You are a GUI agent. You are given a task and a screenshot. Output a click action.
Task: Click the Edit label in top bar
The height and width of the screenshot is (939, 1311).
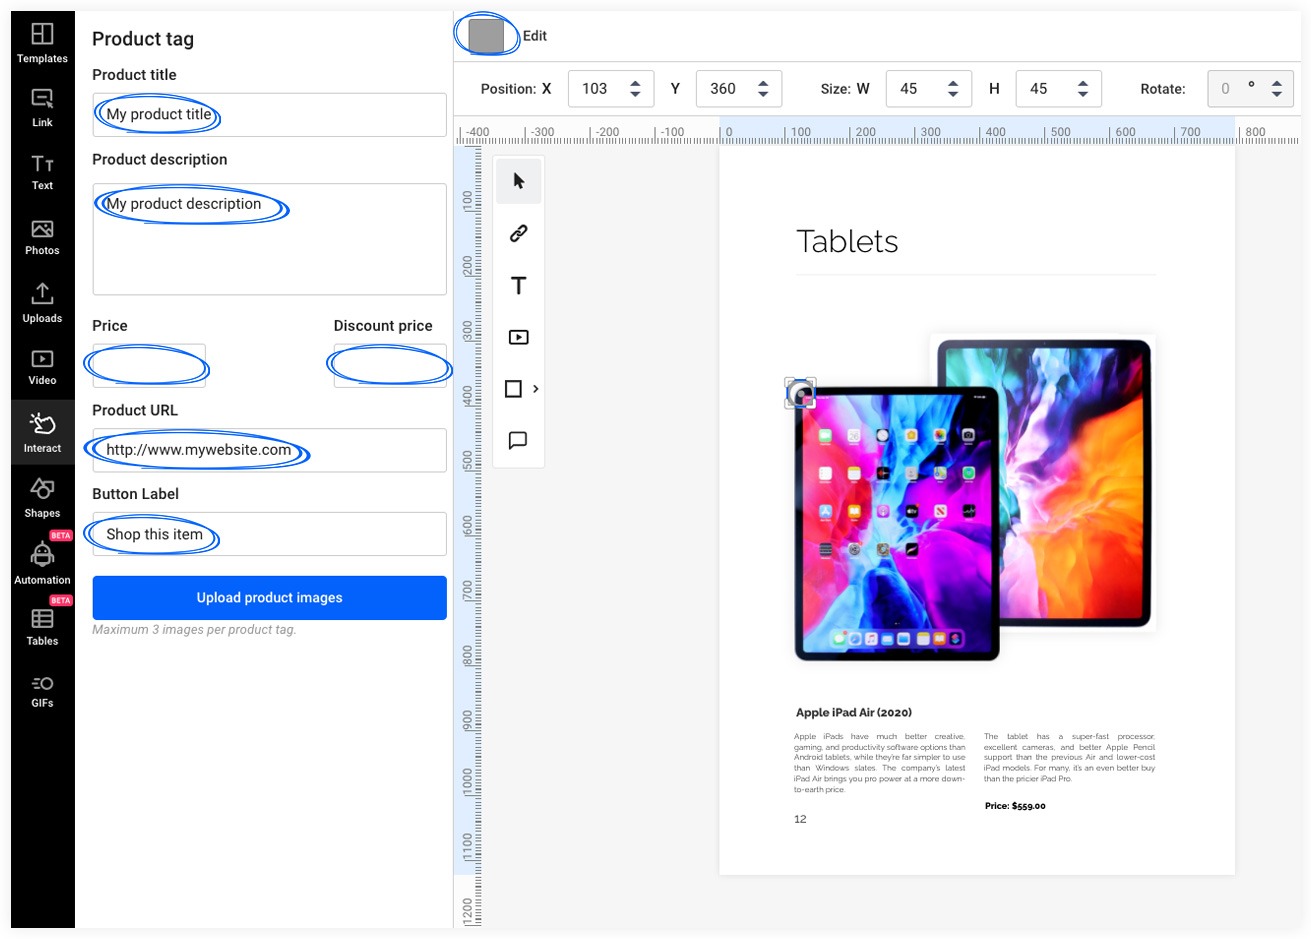(535, 36)
